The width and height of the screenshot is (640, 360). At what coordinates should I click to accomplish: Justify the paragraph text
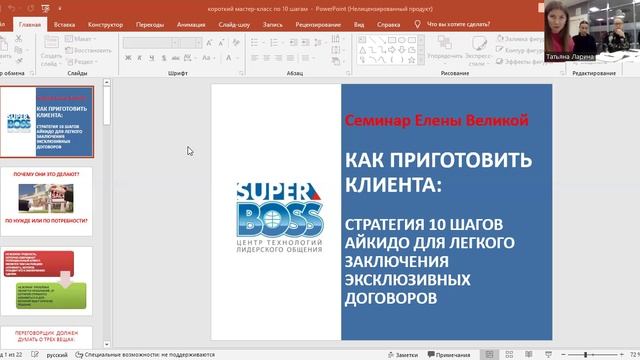(x=290, y=58)
